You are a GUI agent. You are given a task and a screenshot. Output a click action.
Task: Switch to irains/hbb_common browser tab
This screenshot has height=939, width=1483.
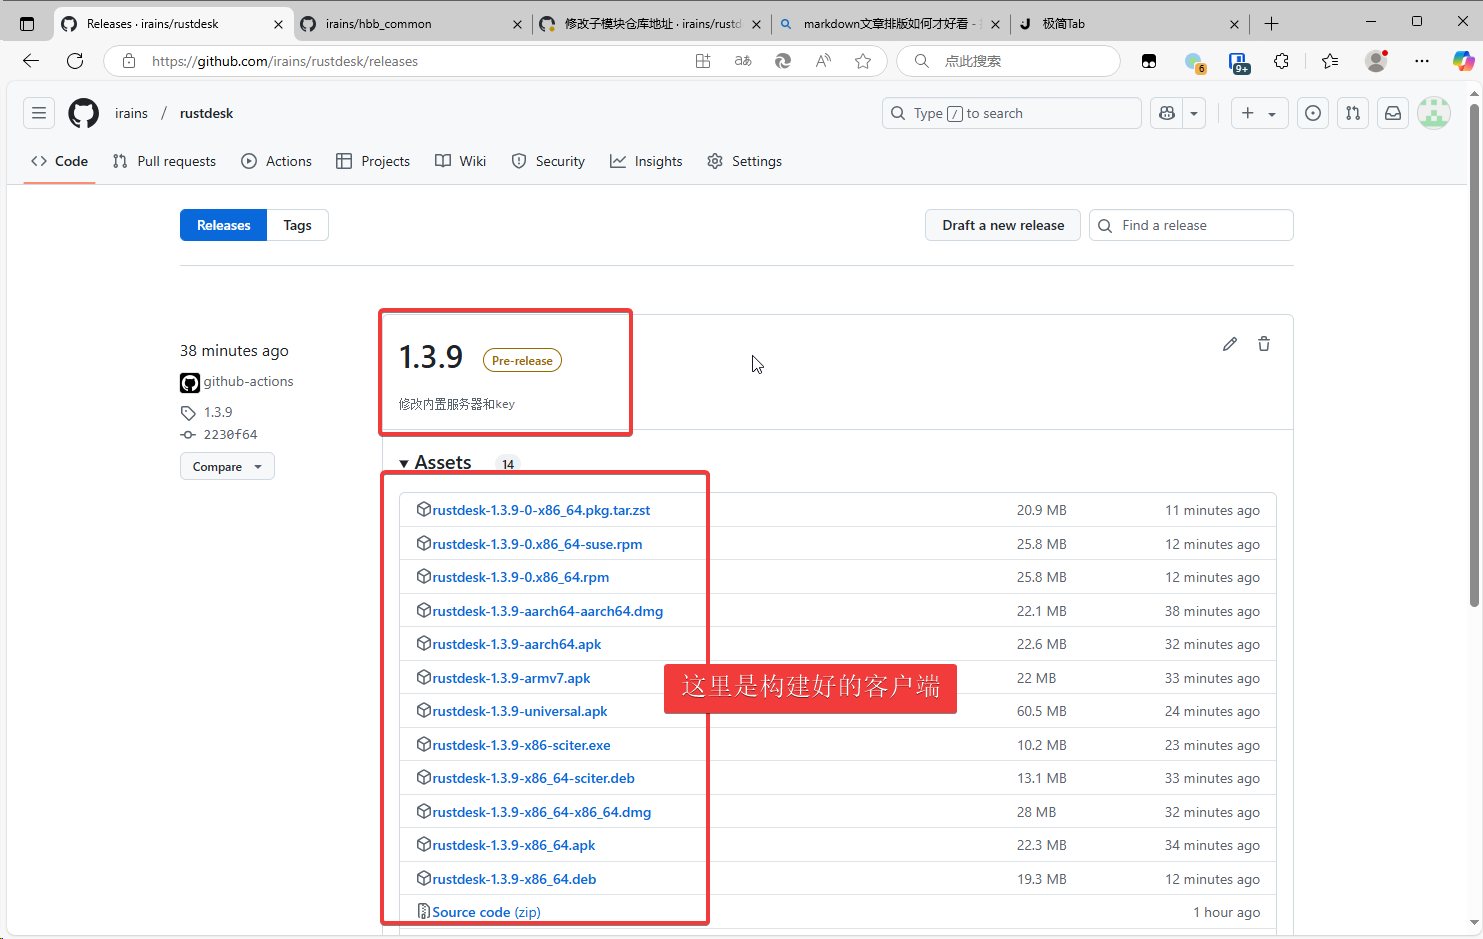(x=378, y=23)
